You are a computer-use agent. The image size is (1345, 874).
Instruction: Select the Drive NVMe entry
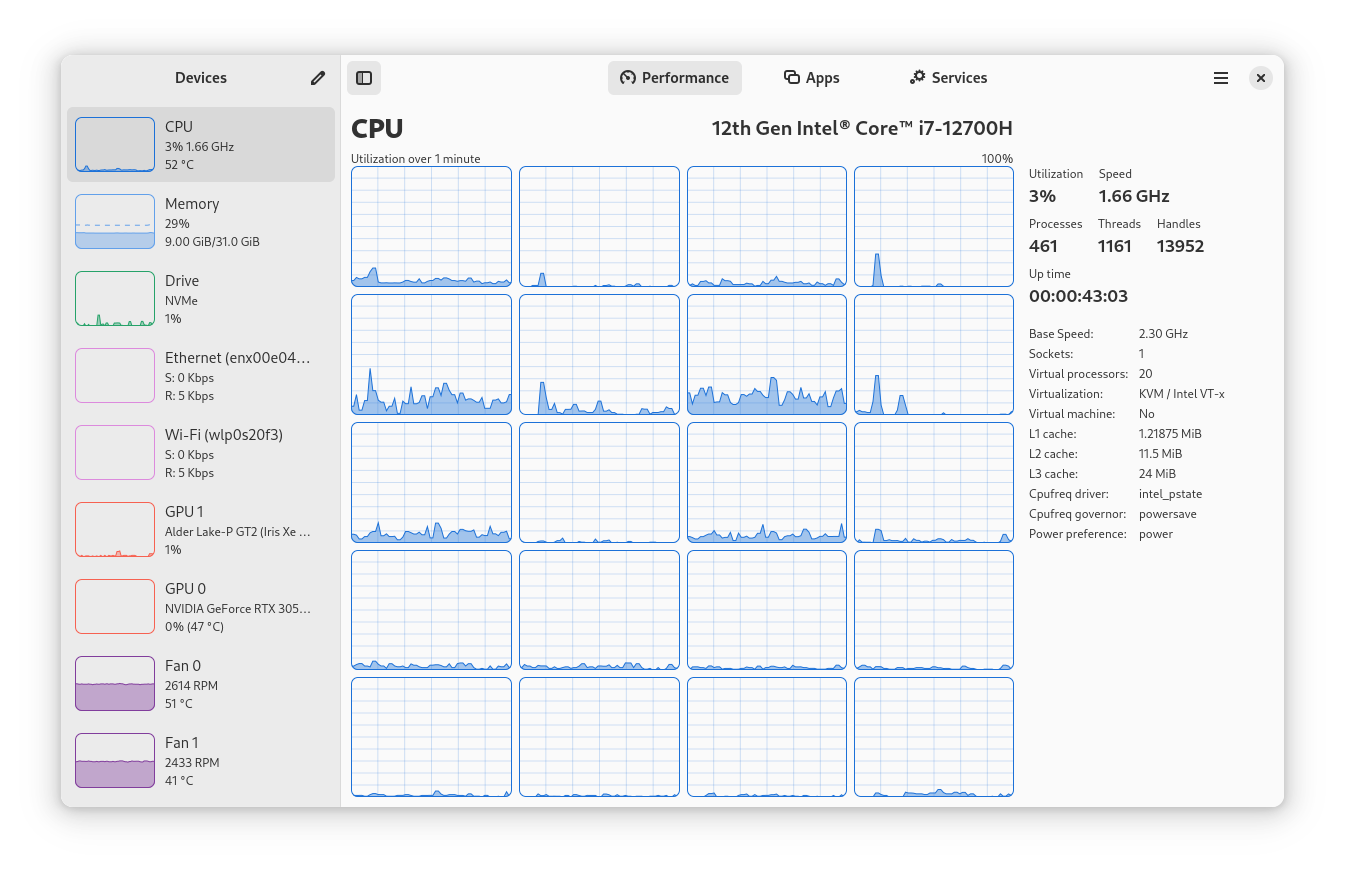point(200,298)
